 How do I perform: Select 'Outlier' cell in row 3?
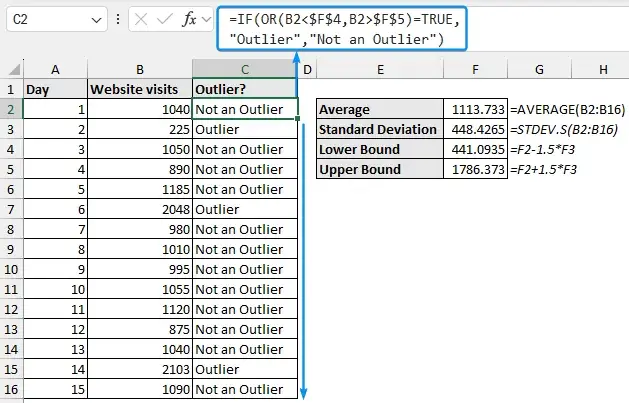(245, 129)
